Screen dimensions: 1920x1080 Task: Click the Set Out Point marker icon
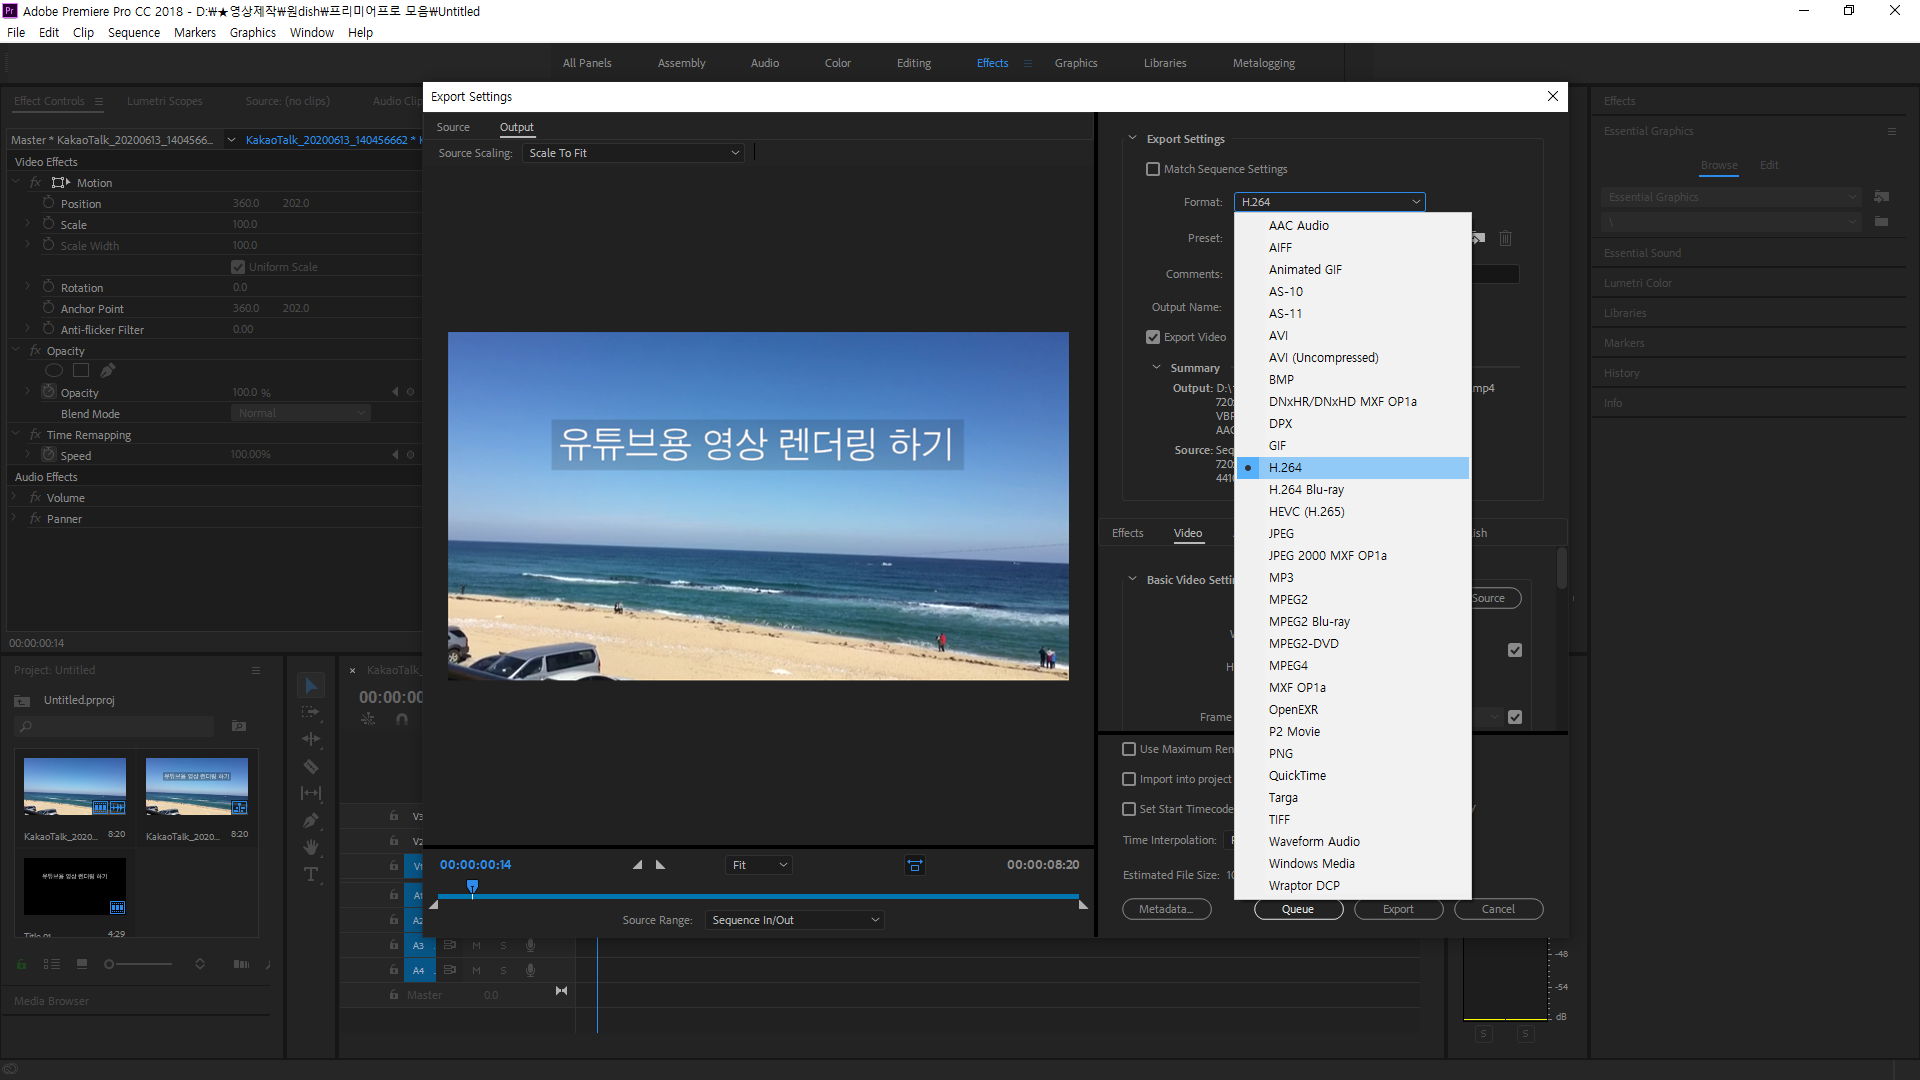pos(660,865)
